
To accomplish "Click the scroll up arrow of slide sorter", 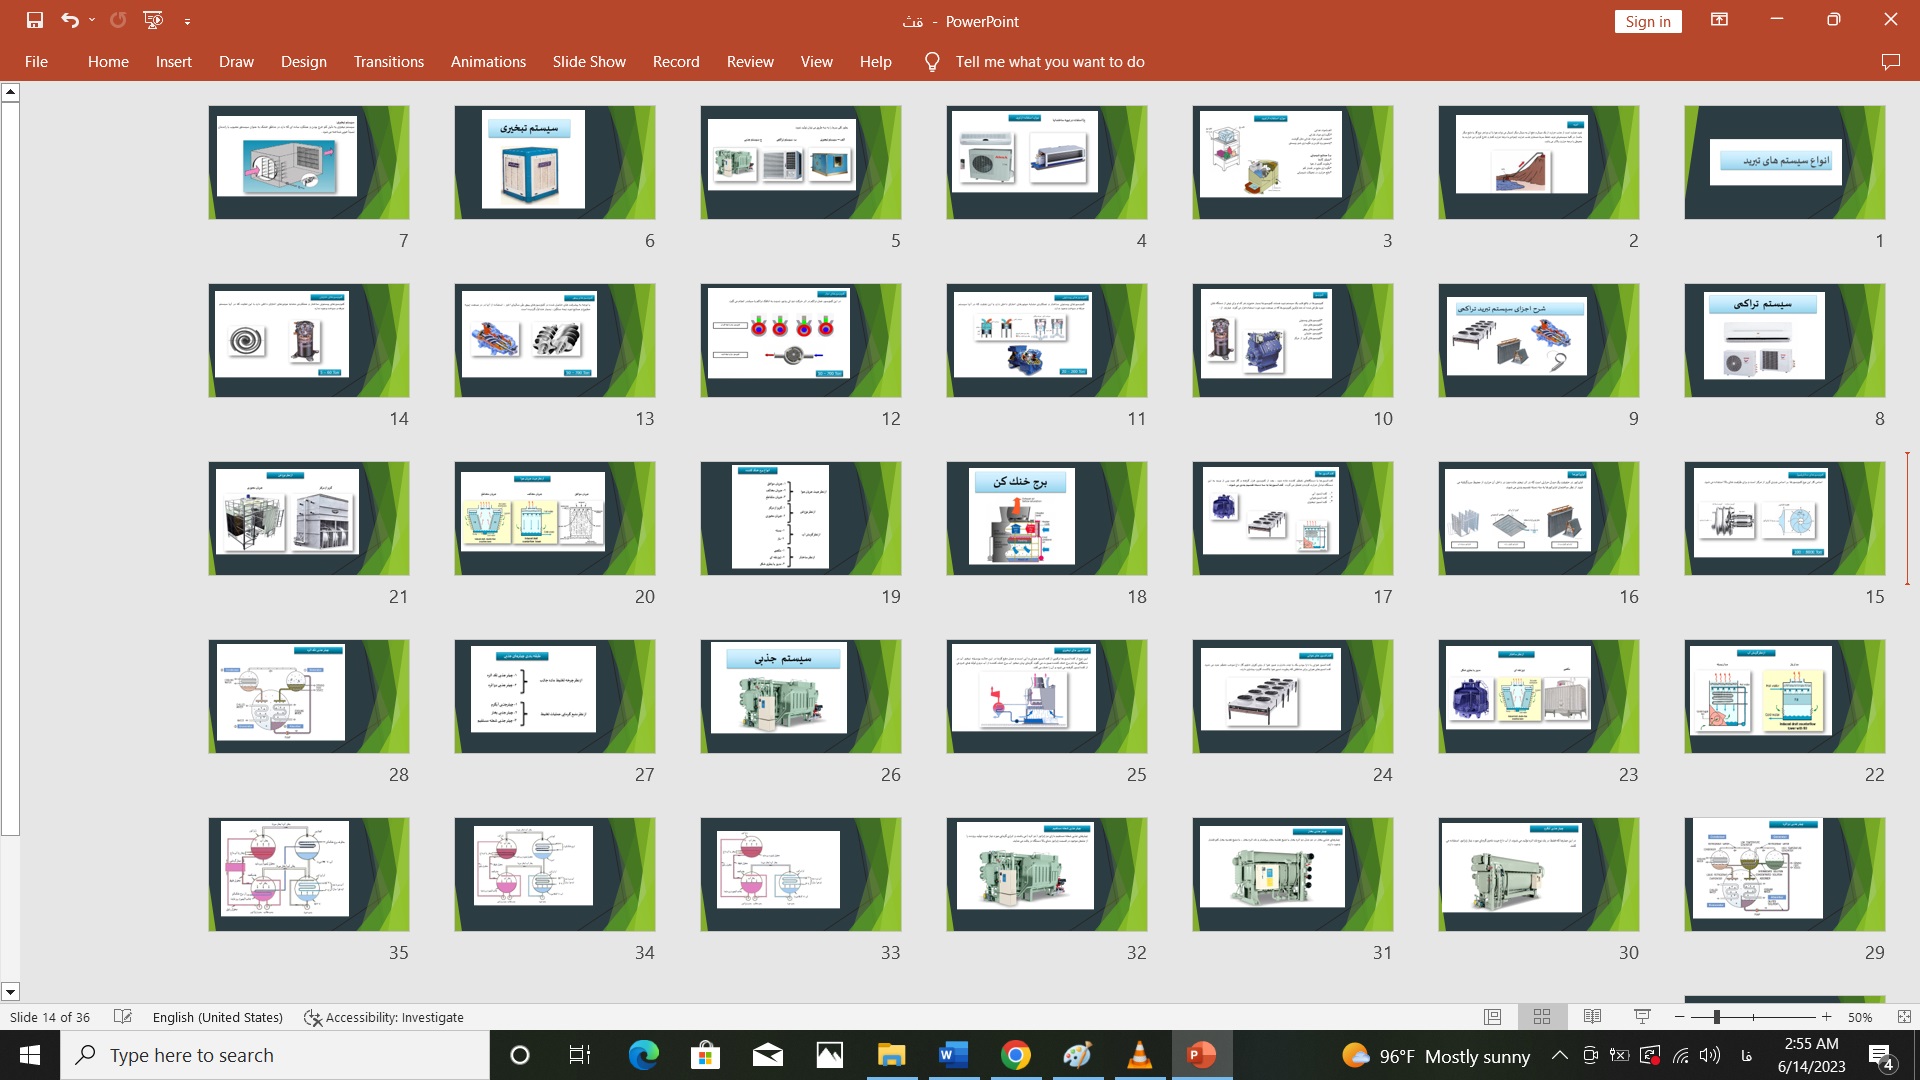I will (10, 92).
